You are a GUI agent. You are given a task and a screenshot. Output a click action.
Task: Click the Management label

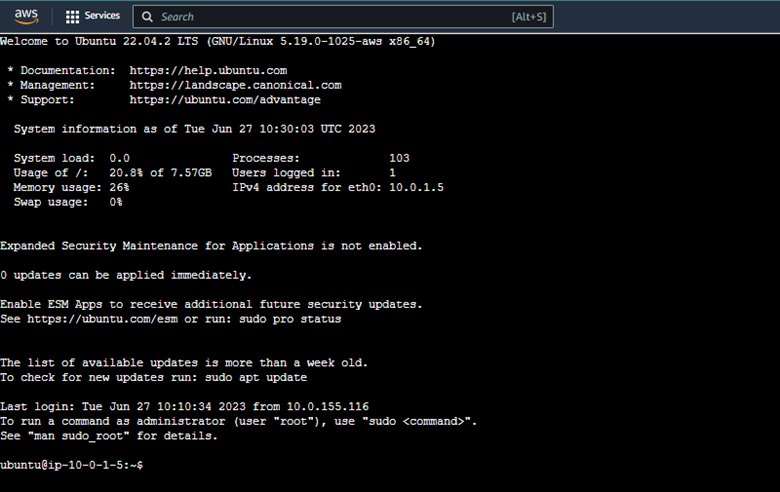[57, 85]
